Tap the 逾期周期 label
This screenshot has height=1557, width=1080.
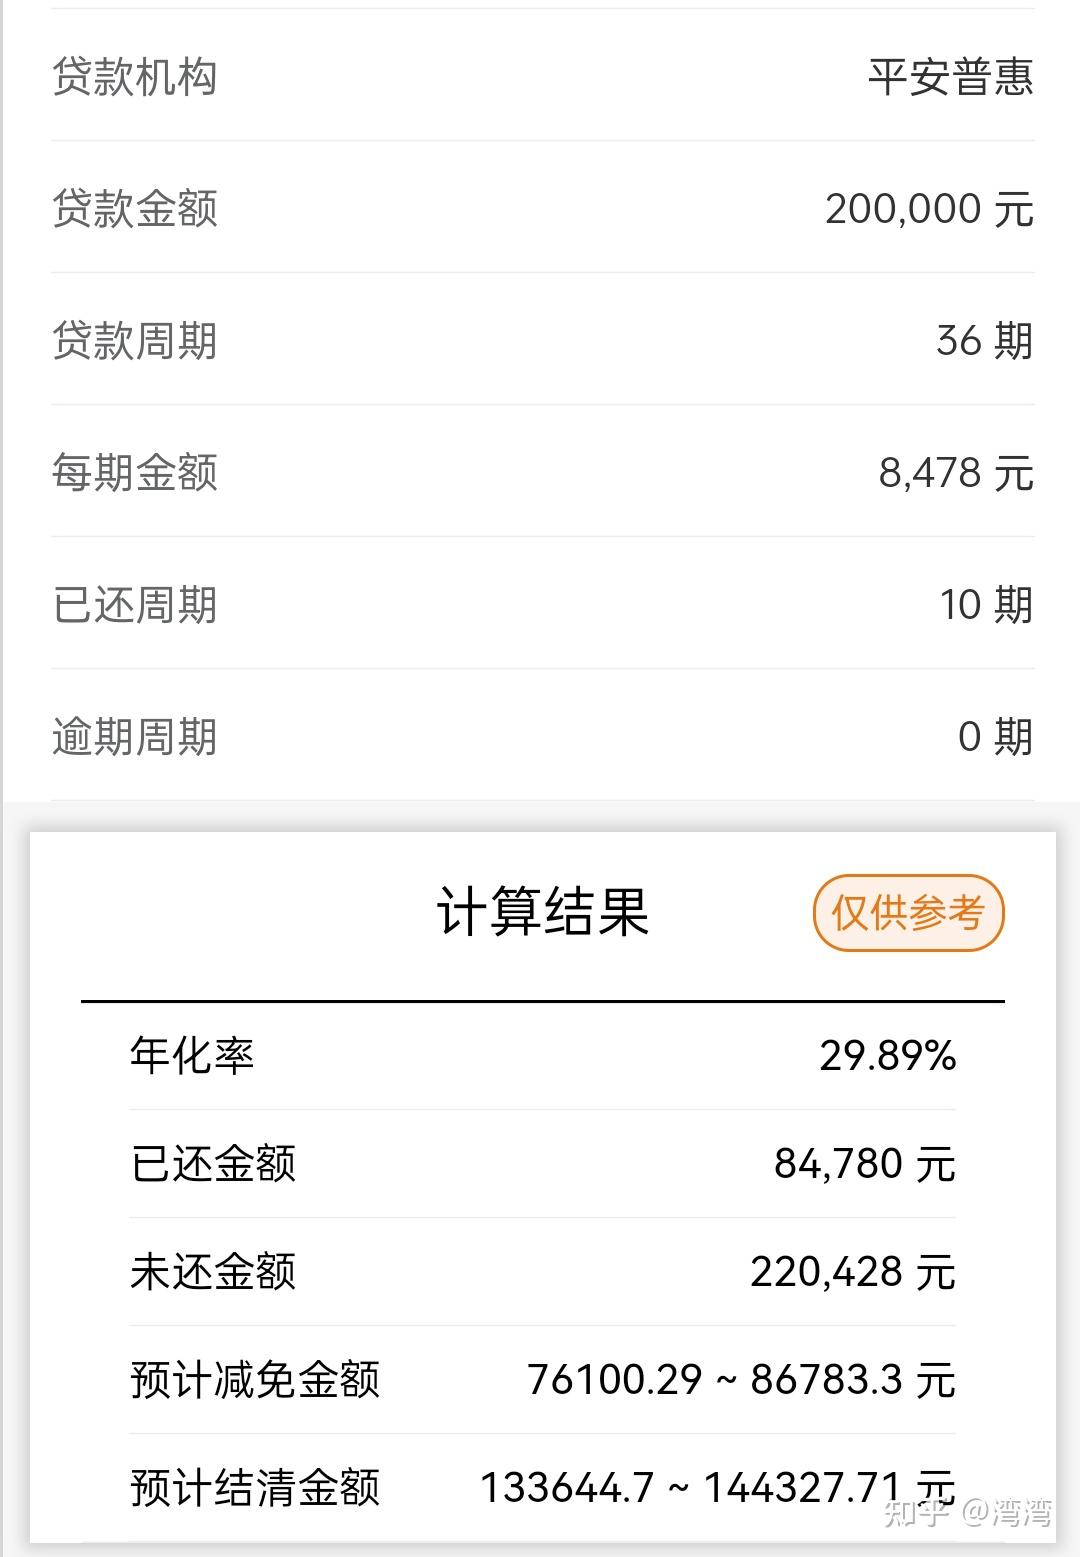click(134, 737)
